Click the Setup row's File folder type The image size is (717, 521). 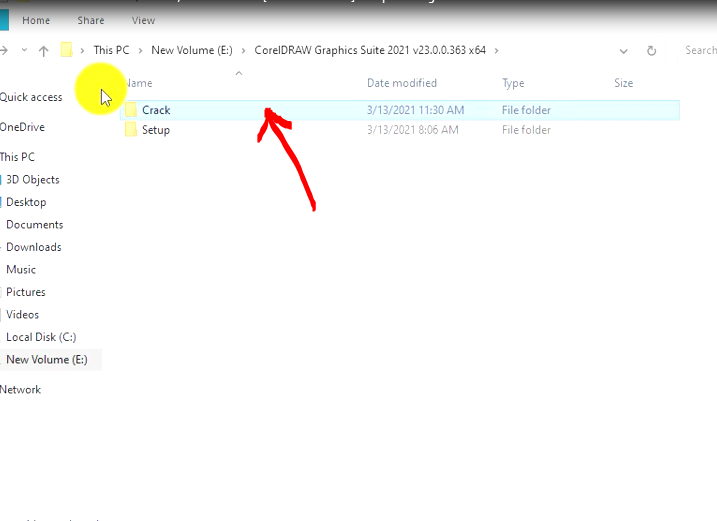coord(526,130)
